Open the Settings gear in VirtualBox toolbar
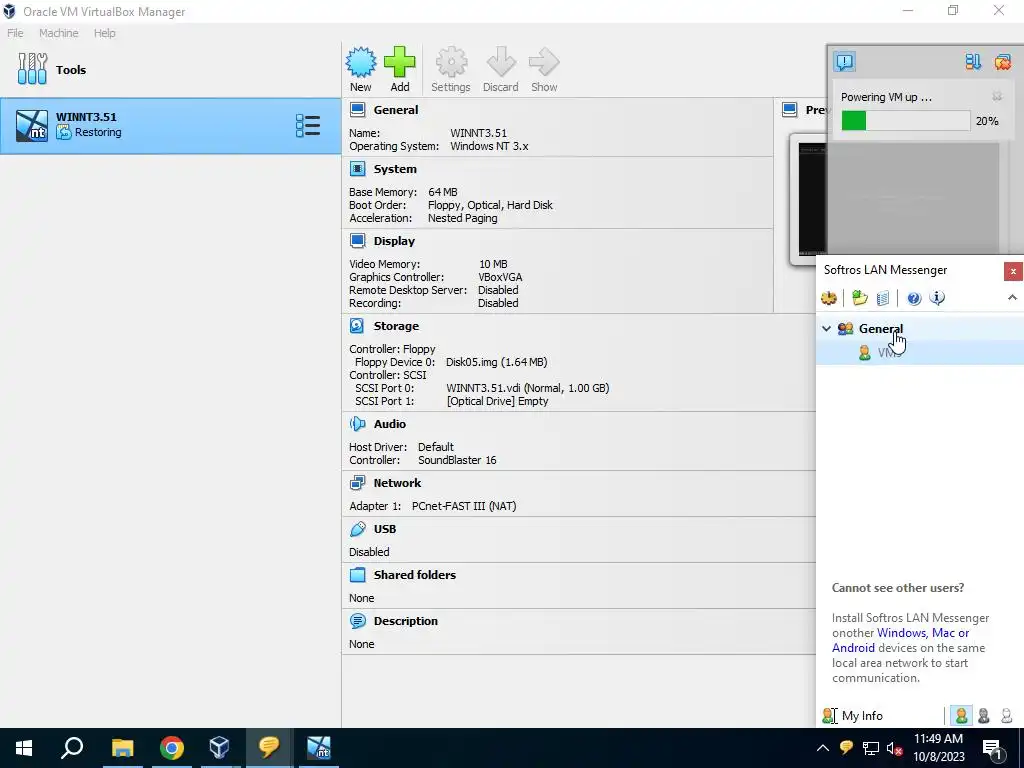This screenshot has height=768, width=1024. click(451, 63)
